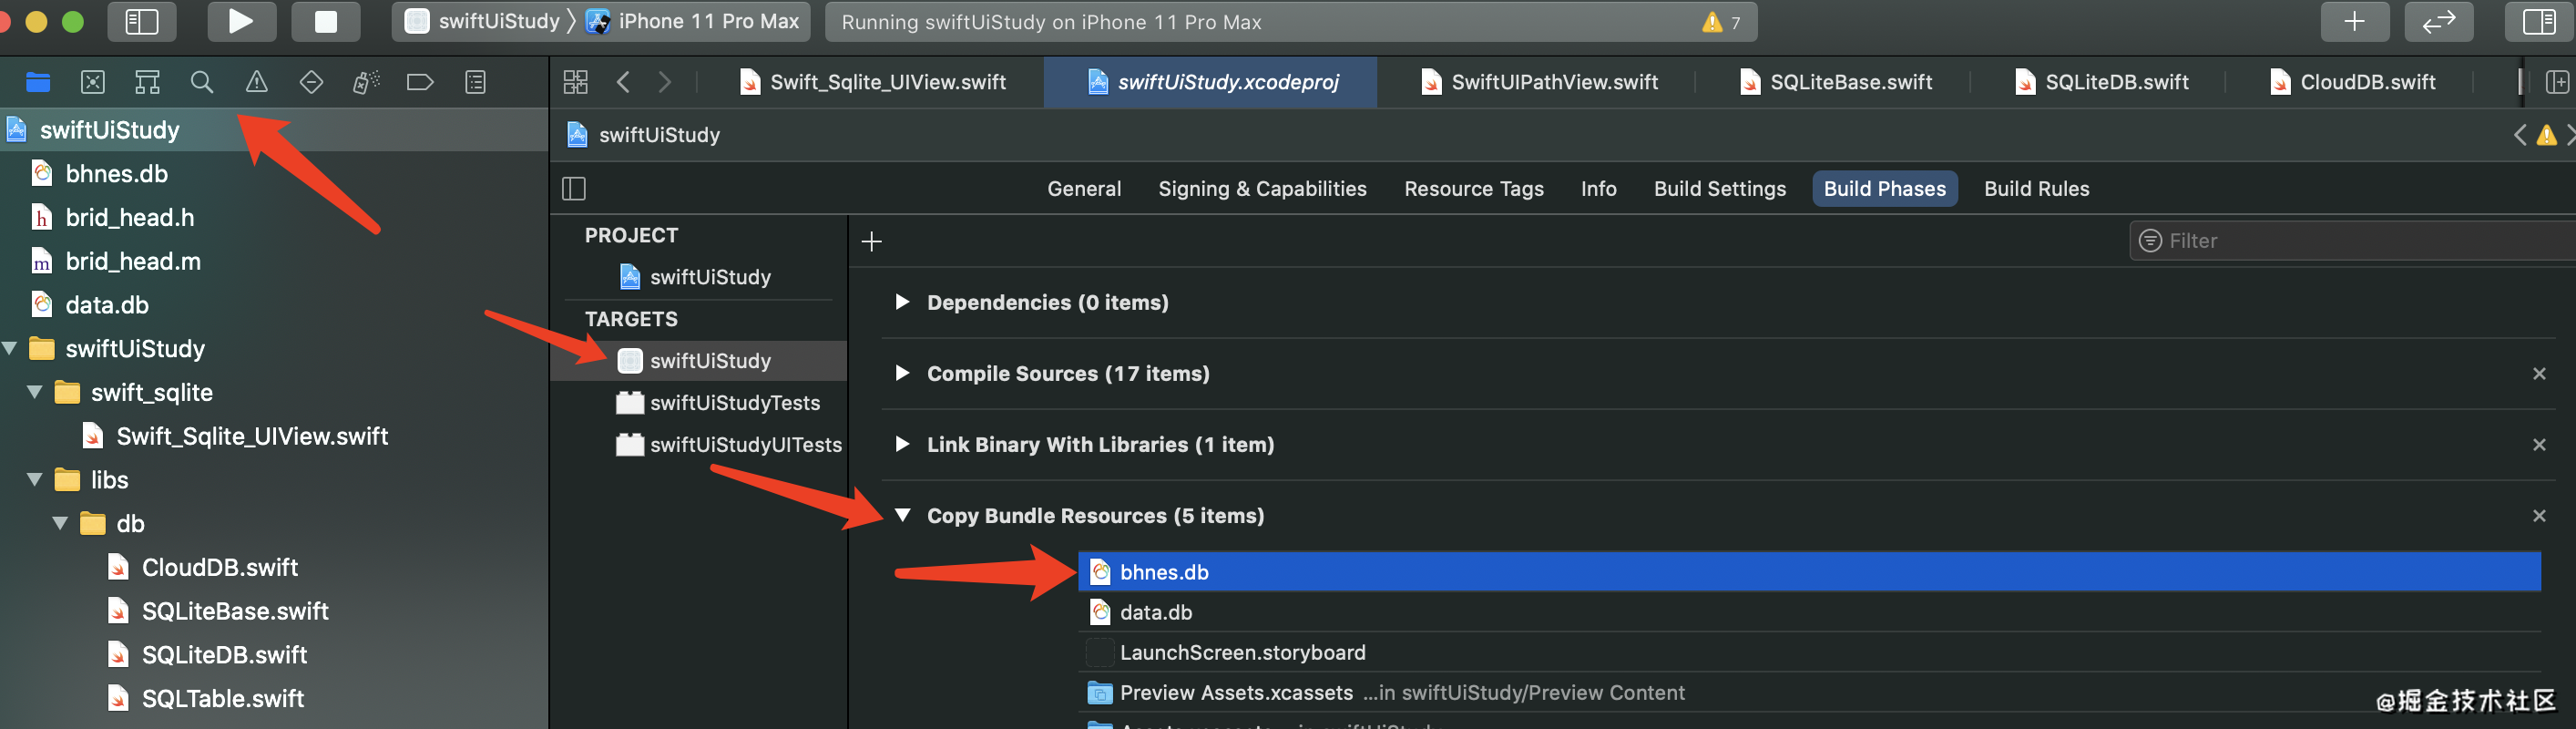The image size is (2576, 729).
Task: Delete Link Binary With Libraries phase
Action: [x=2538, y=445]
